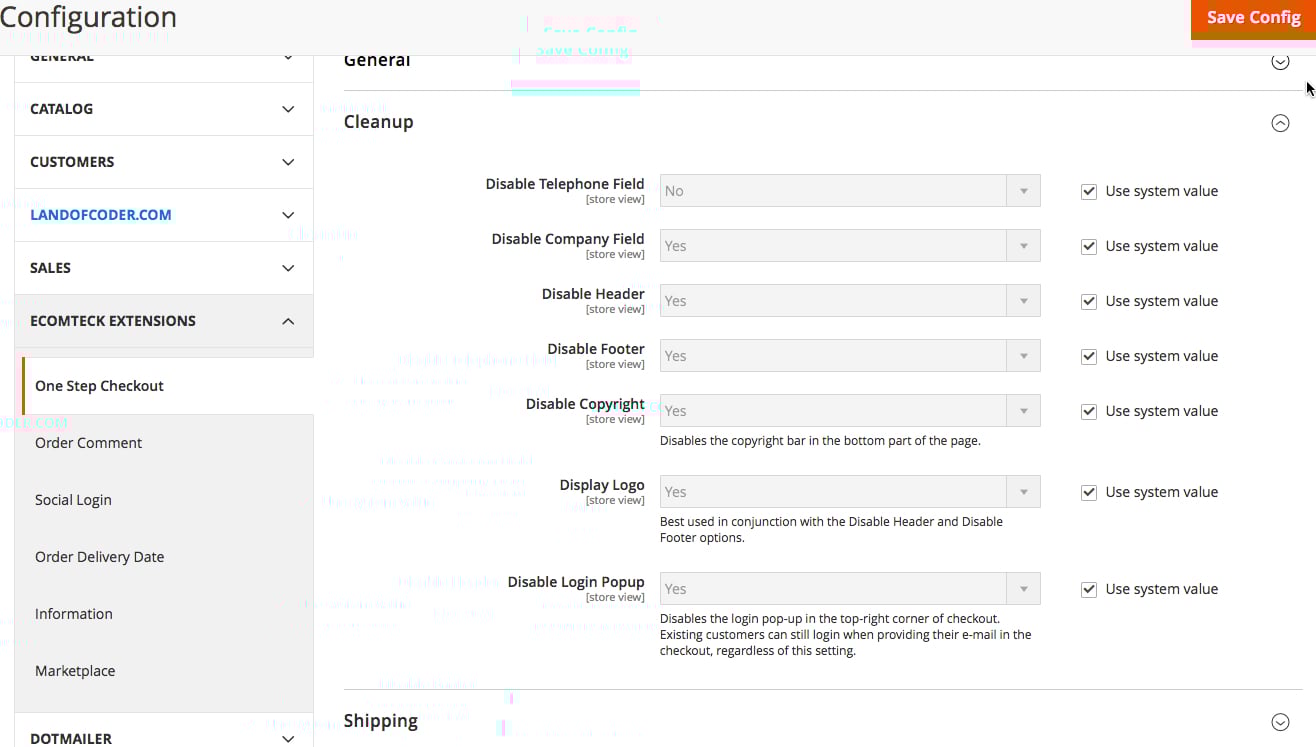Open the Disable Header dropdown
This screenshot has width=1316, height=747.
(x=850, y=301)
